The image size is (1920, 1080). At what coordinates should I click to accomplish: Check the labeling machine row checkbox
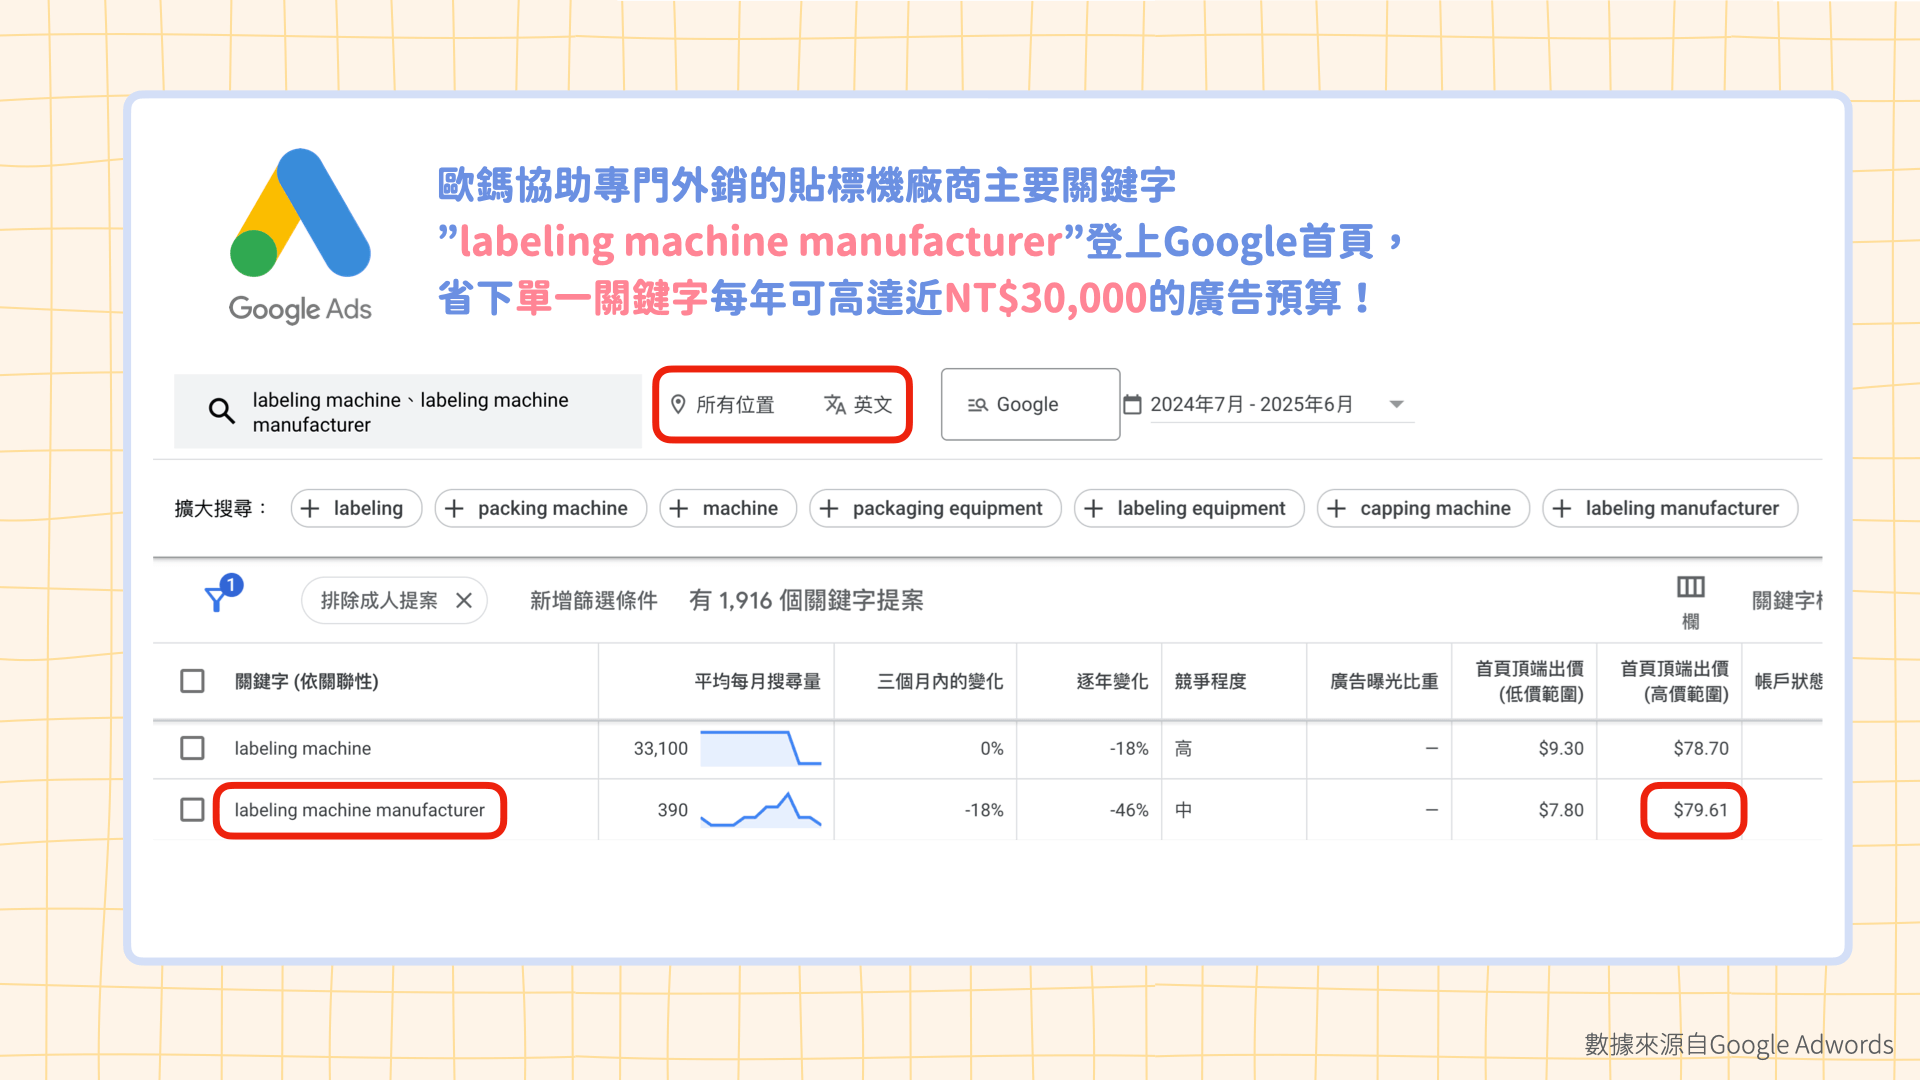[192, 748]
